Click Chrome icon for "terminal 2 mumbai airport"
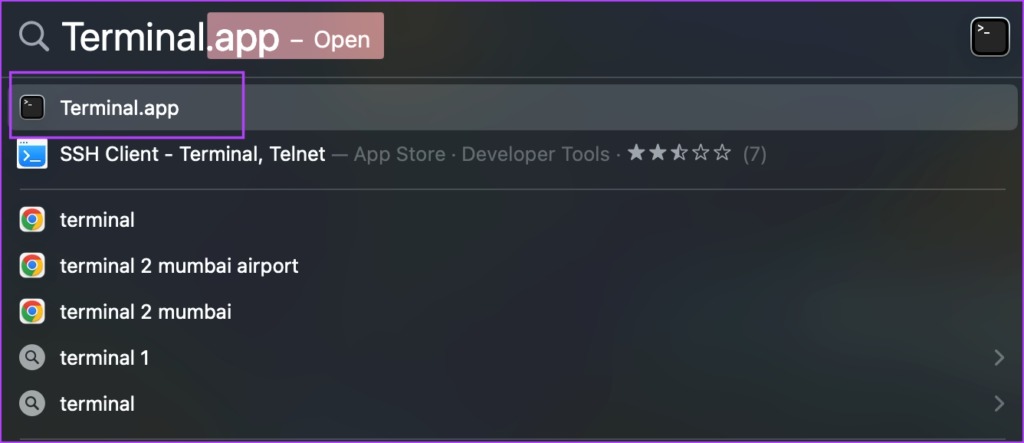The image size is (1024, 443). coord(32,266)
